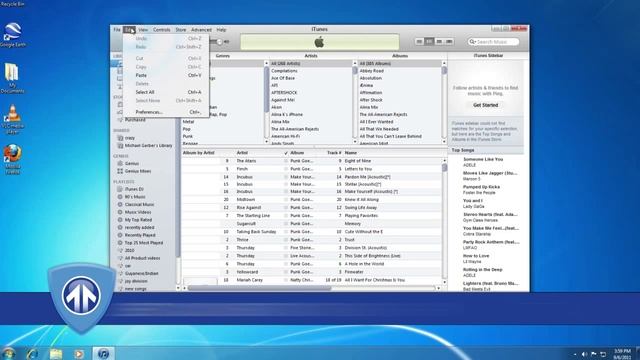Viewport: 640px width, 360px height.
Task: Click the magnifier icon in Search Music
Action: tap(472, 42)
